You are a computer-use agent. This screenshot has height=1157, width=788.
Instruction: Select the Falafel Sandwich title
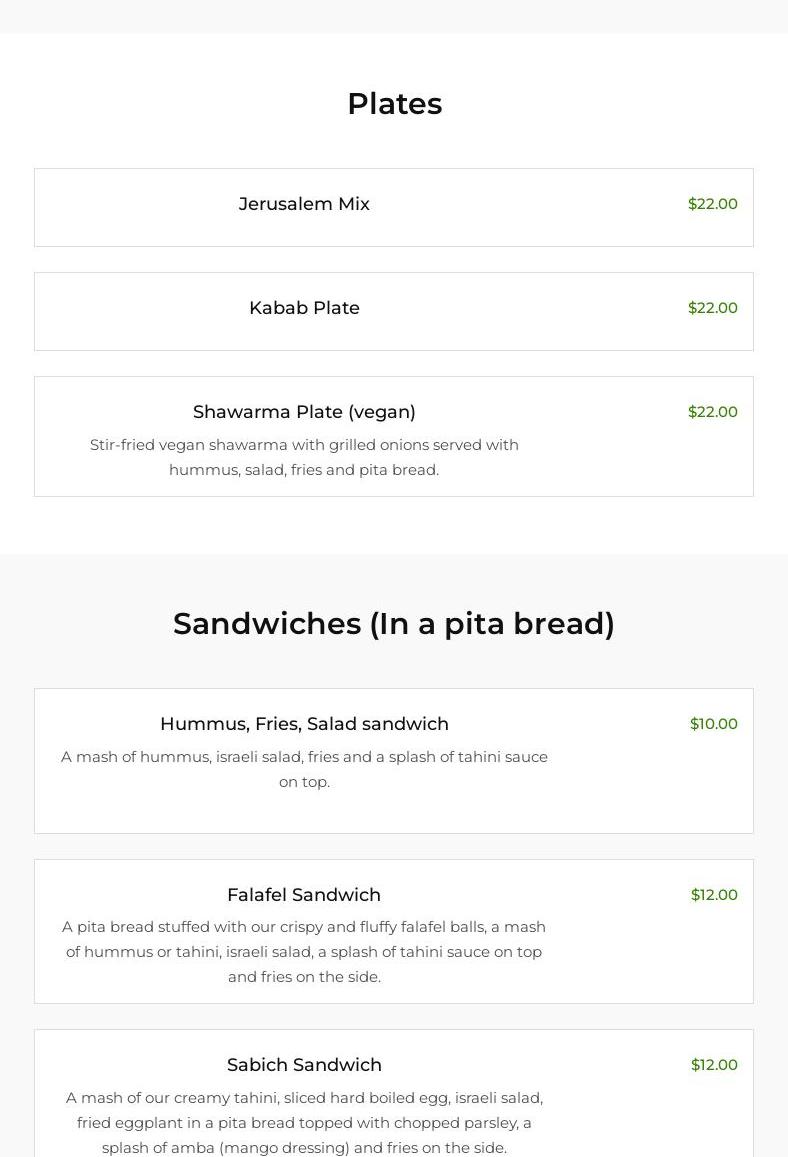[x=304, y=895]
